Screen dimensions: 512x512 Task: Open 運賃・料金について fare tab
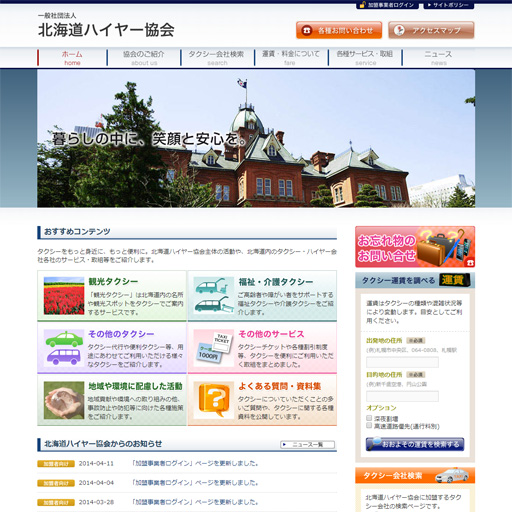coord(291,58)
